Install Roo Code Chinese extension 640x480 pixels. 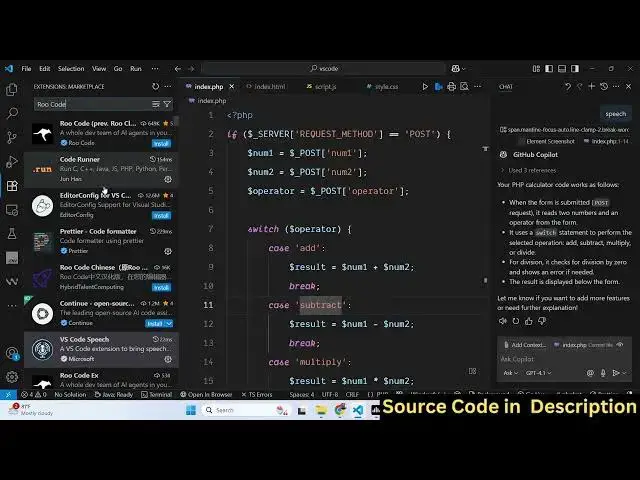161,288
